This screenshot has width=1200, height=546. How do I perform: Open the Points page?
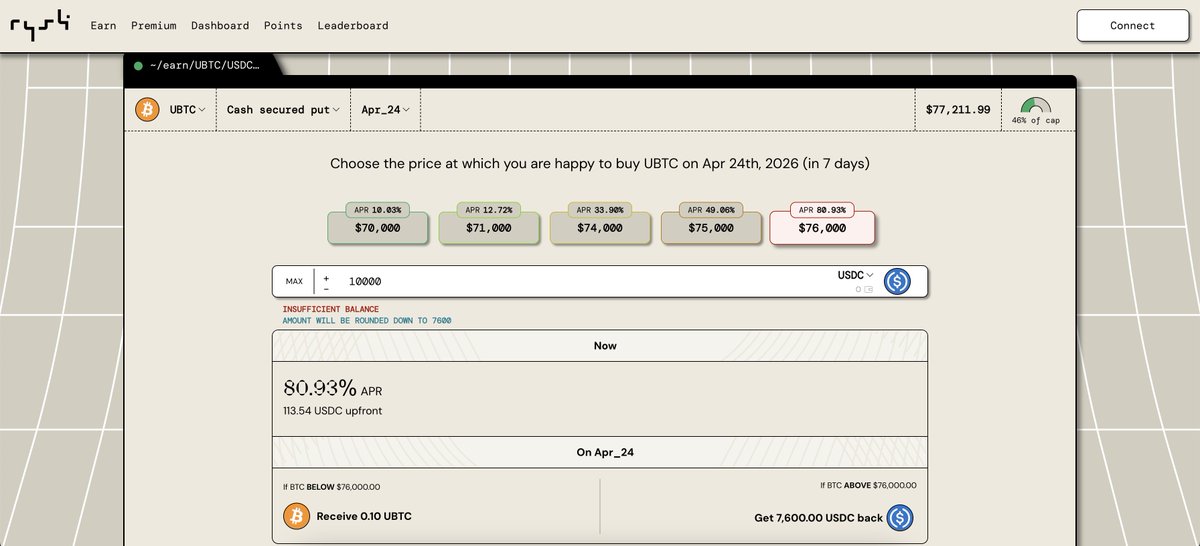(283, 26)
